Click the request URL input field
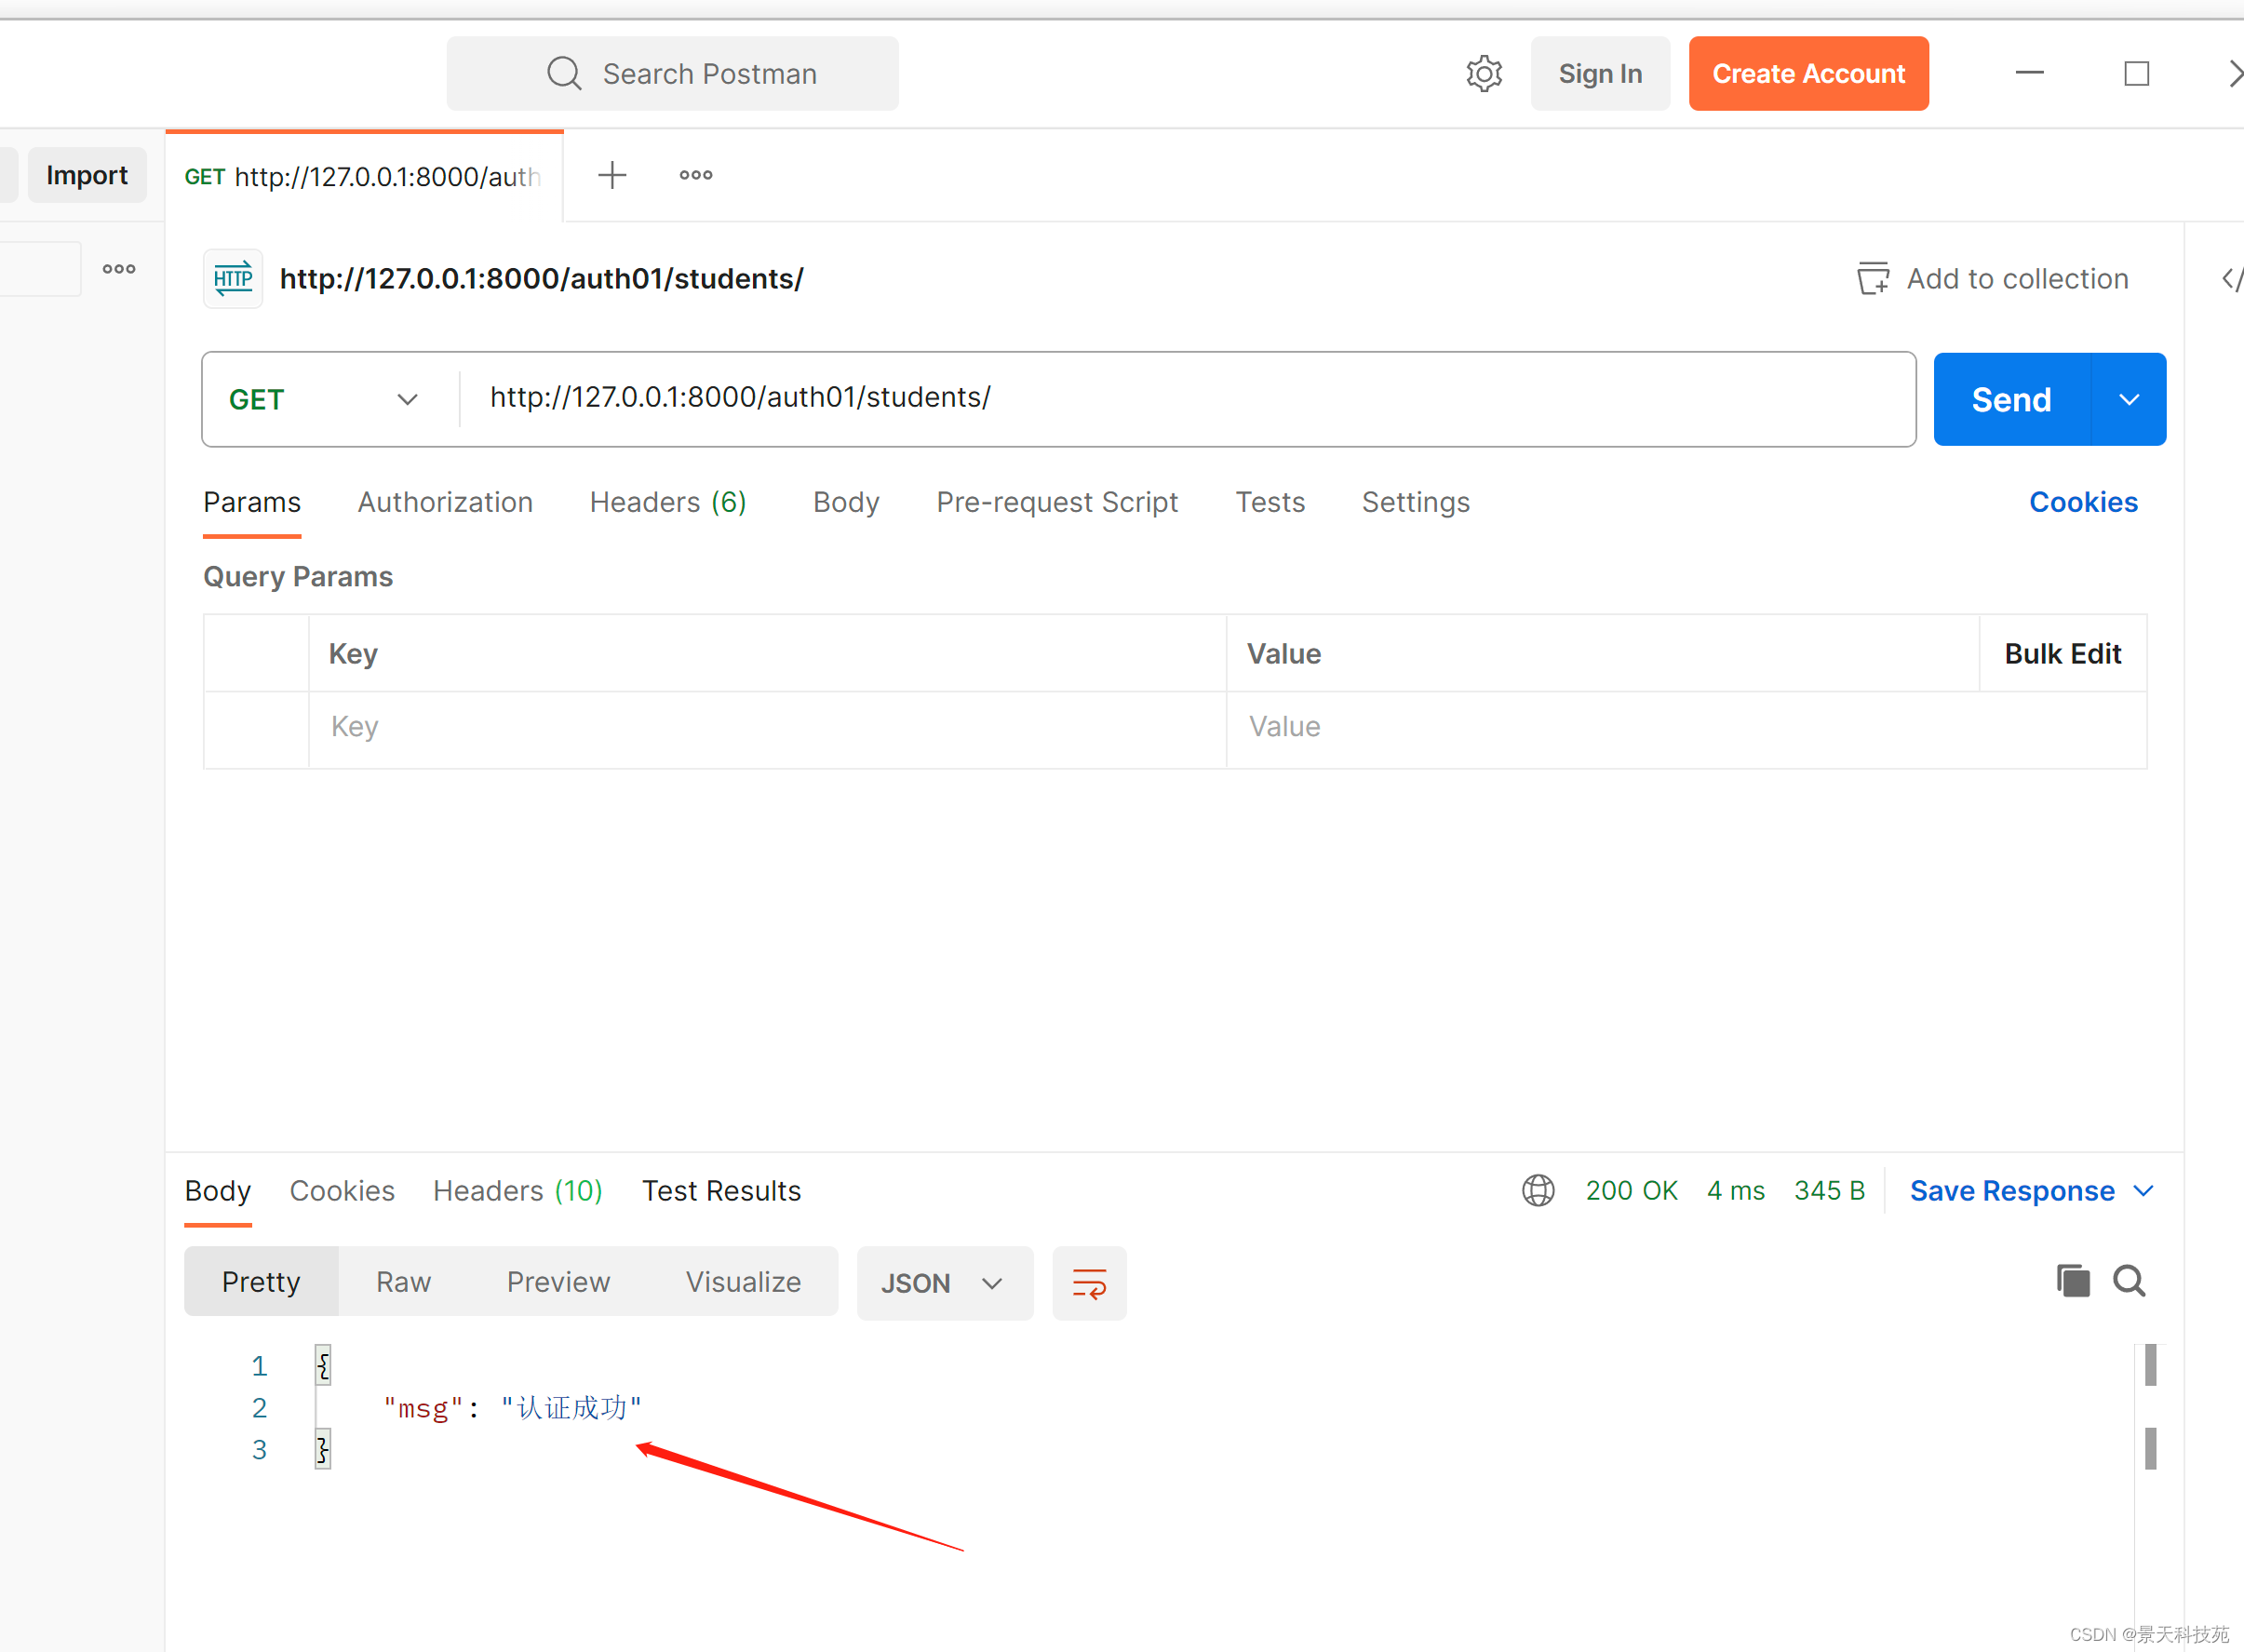2244x1652 pixels. 1188,399
